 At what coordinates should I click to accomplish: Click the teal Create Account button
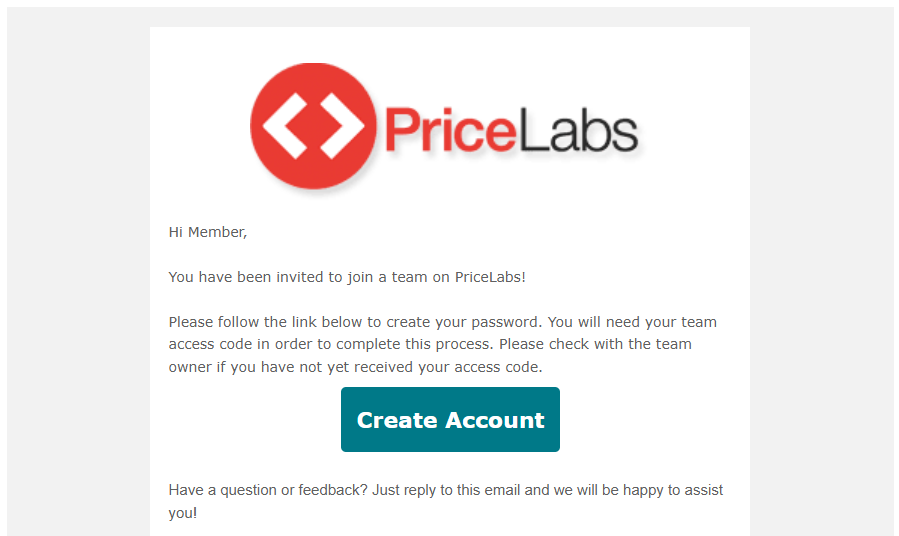pos(450,420)
